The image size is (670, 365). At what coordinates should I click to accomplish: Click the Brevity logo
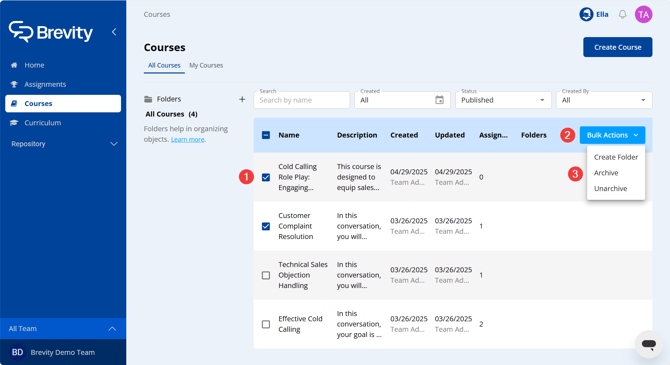tap(50, 32)
